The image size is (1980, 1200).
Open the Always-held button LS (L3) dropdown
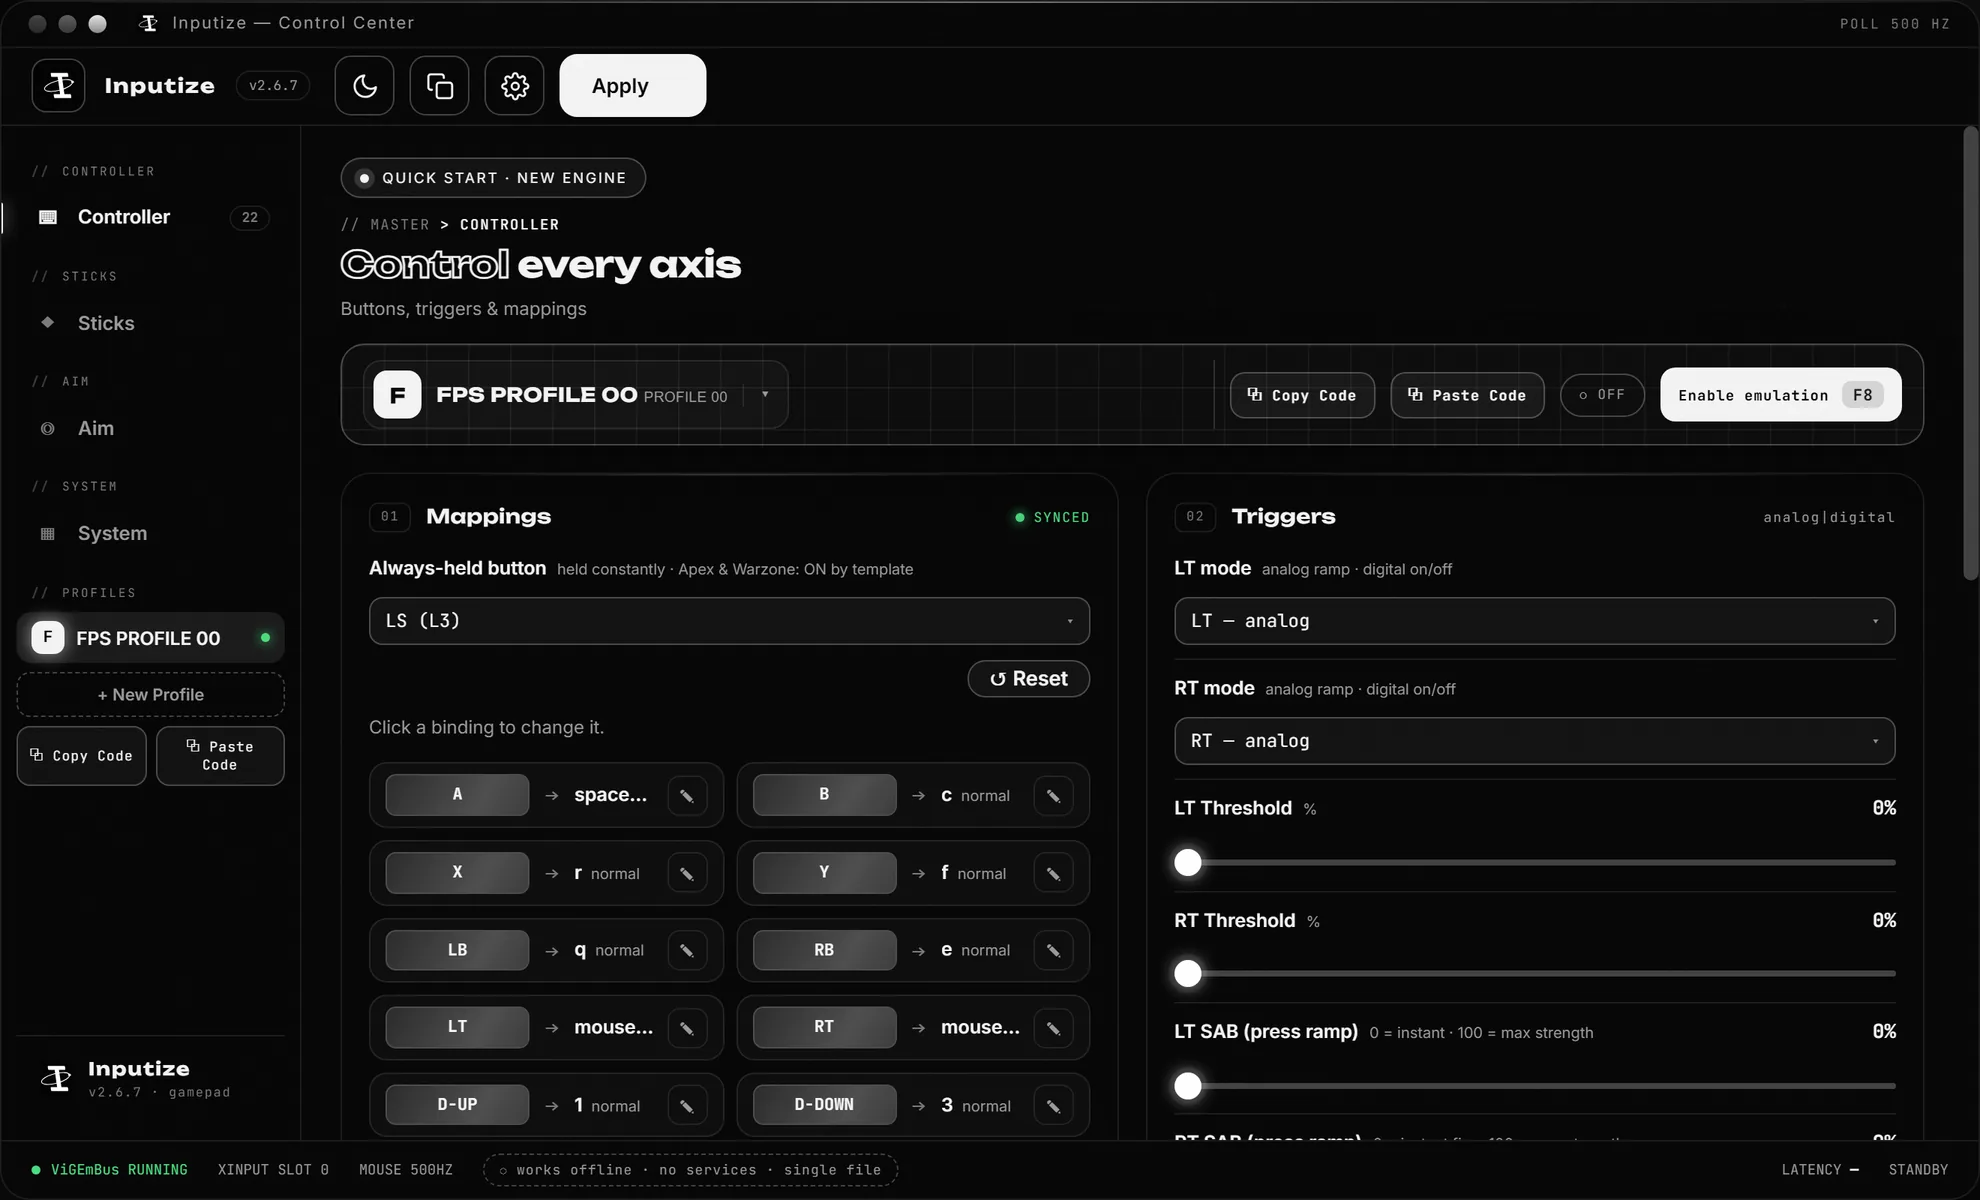(729, 621)
